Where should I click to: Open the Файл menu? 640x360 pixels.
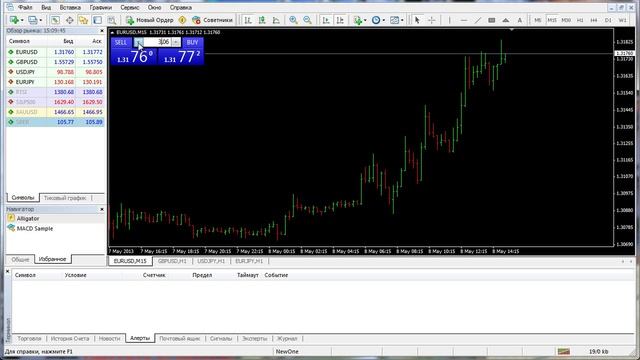(25, 7)
